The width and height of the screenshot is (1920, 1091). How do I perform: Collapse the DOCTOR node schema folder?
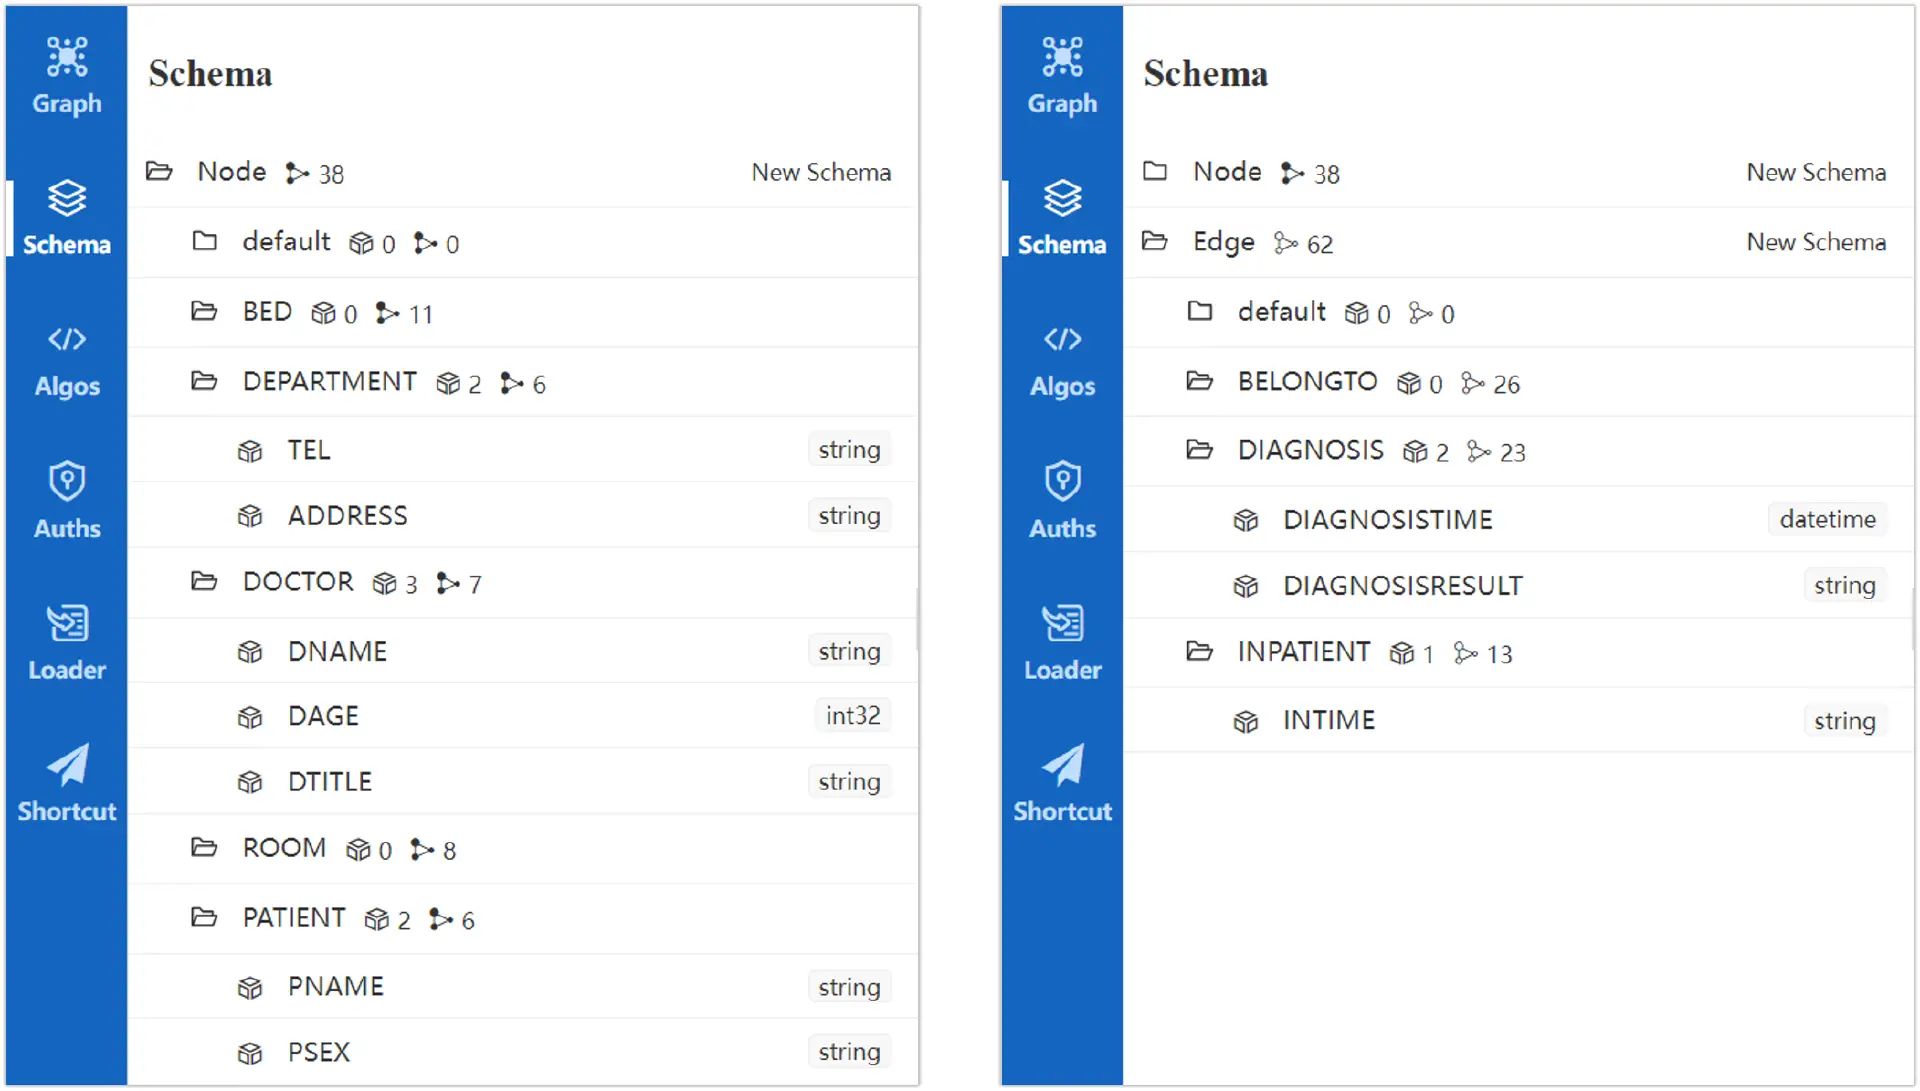click(204, 582)
